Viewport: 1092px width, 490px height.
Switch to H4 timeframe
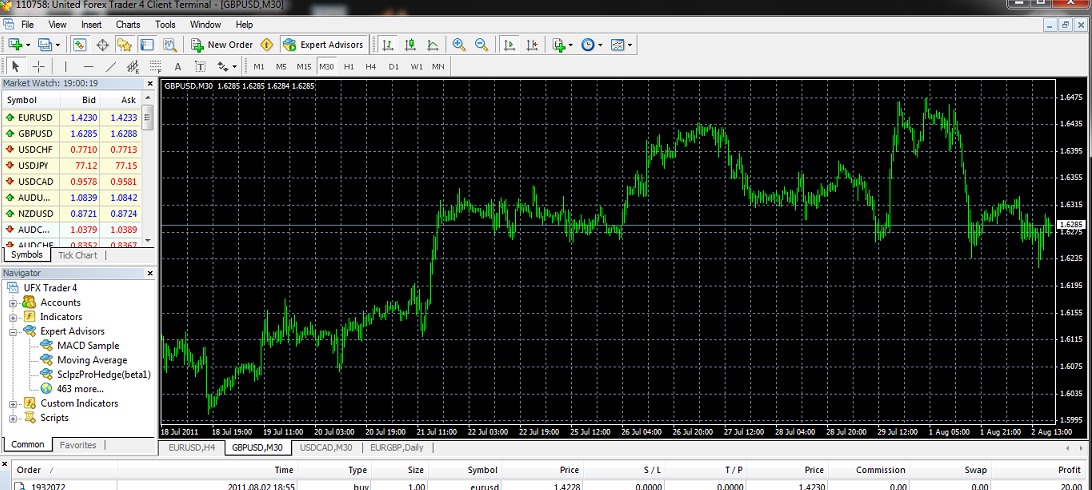click(x=371, y=66)
